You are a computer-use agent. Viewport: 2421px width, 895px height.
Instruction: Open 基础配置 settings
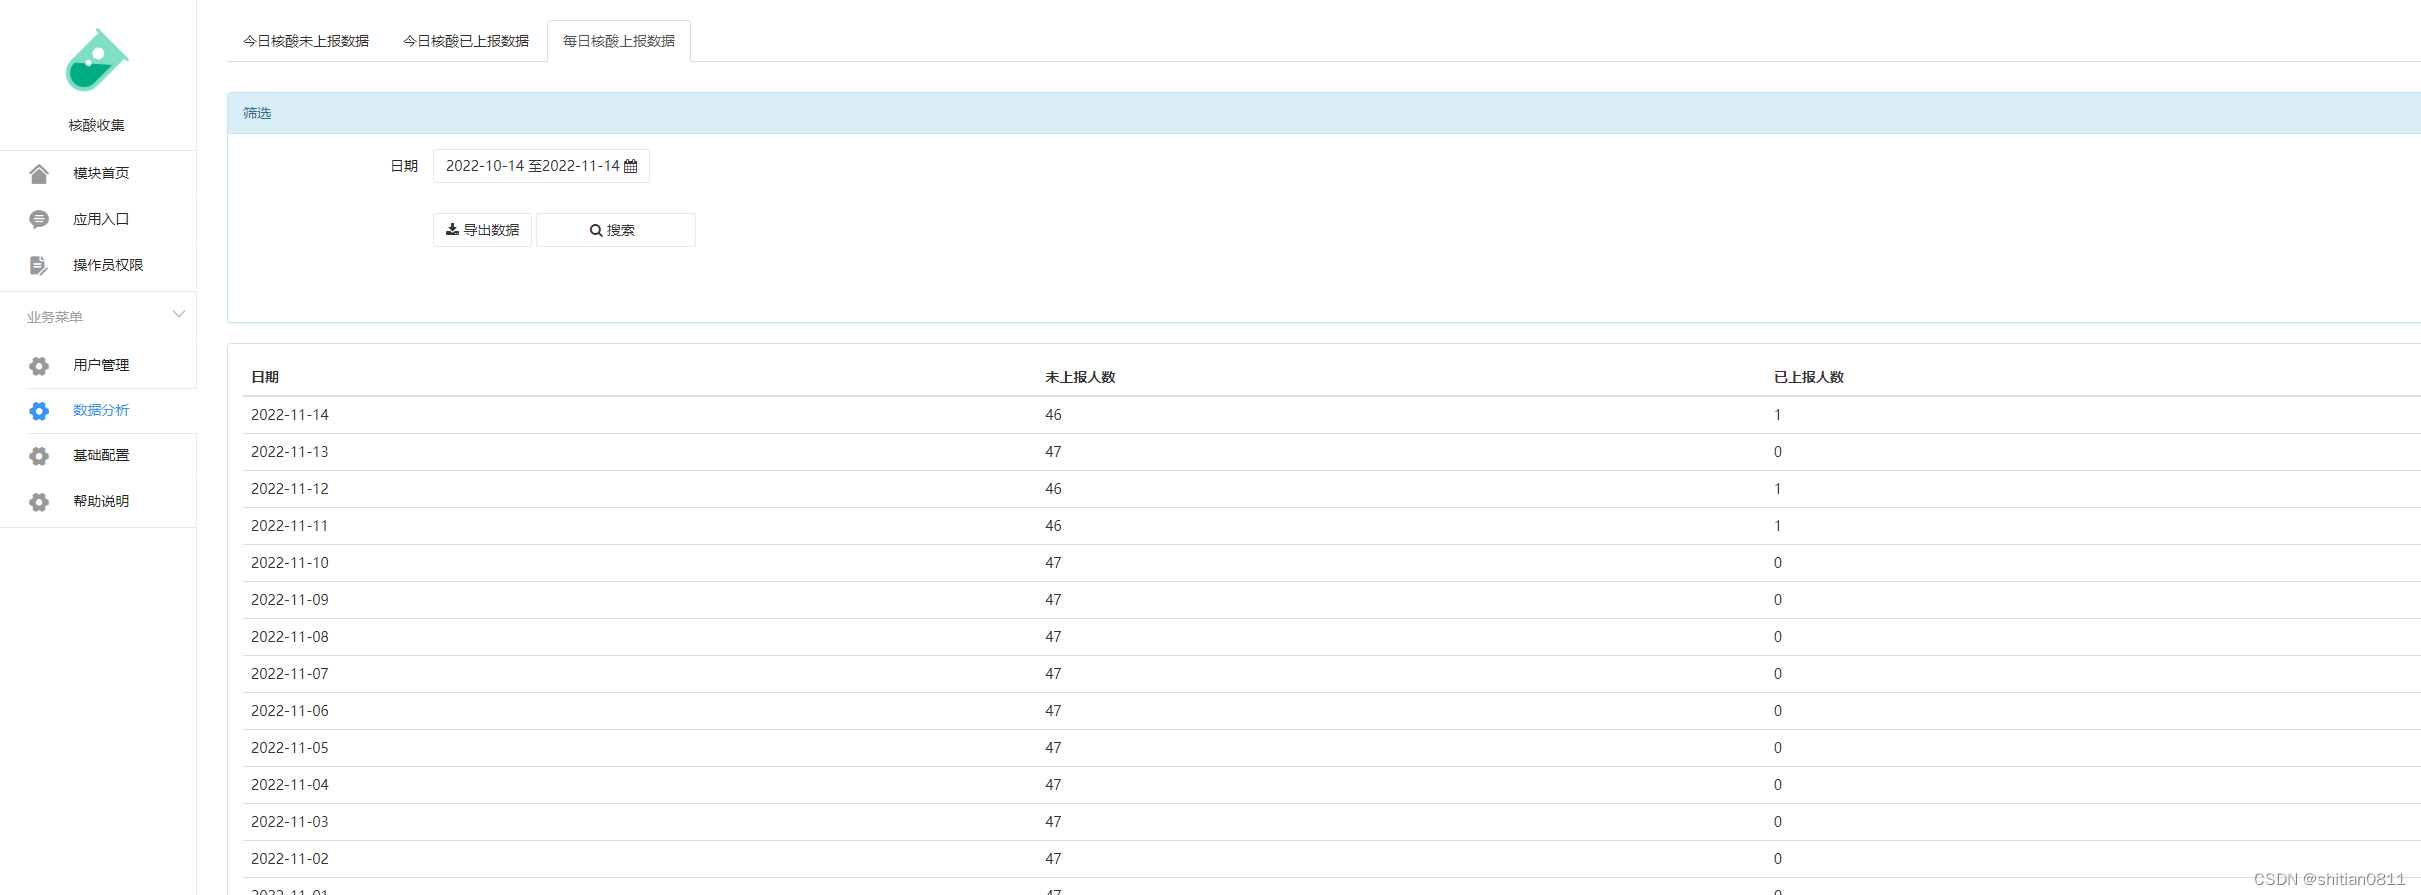(x=101, y=455)
